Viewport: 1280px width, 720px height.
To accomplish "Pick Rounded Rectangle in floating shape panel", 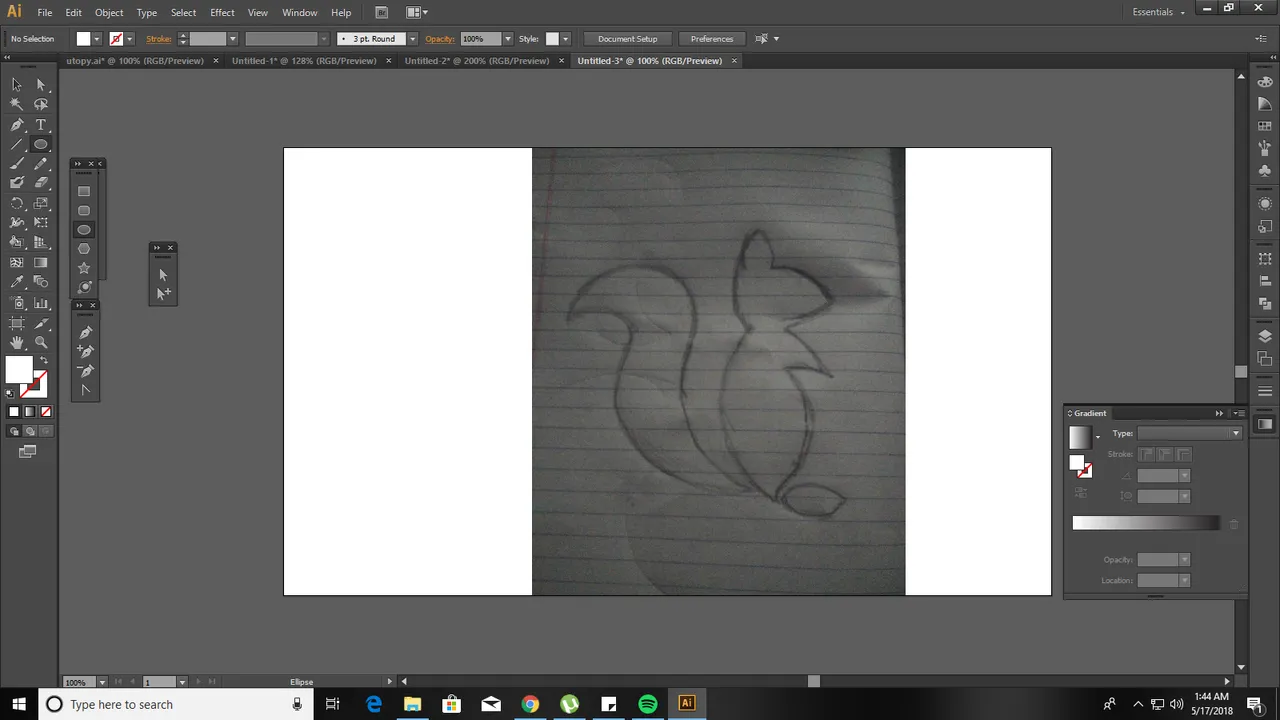I will click(84, 211).
